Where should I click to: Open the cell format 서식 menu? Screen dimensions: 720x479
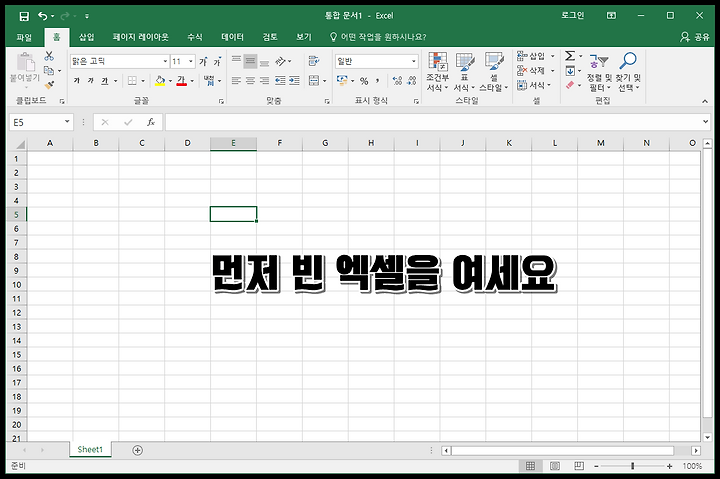pos(534,85)
